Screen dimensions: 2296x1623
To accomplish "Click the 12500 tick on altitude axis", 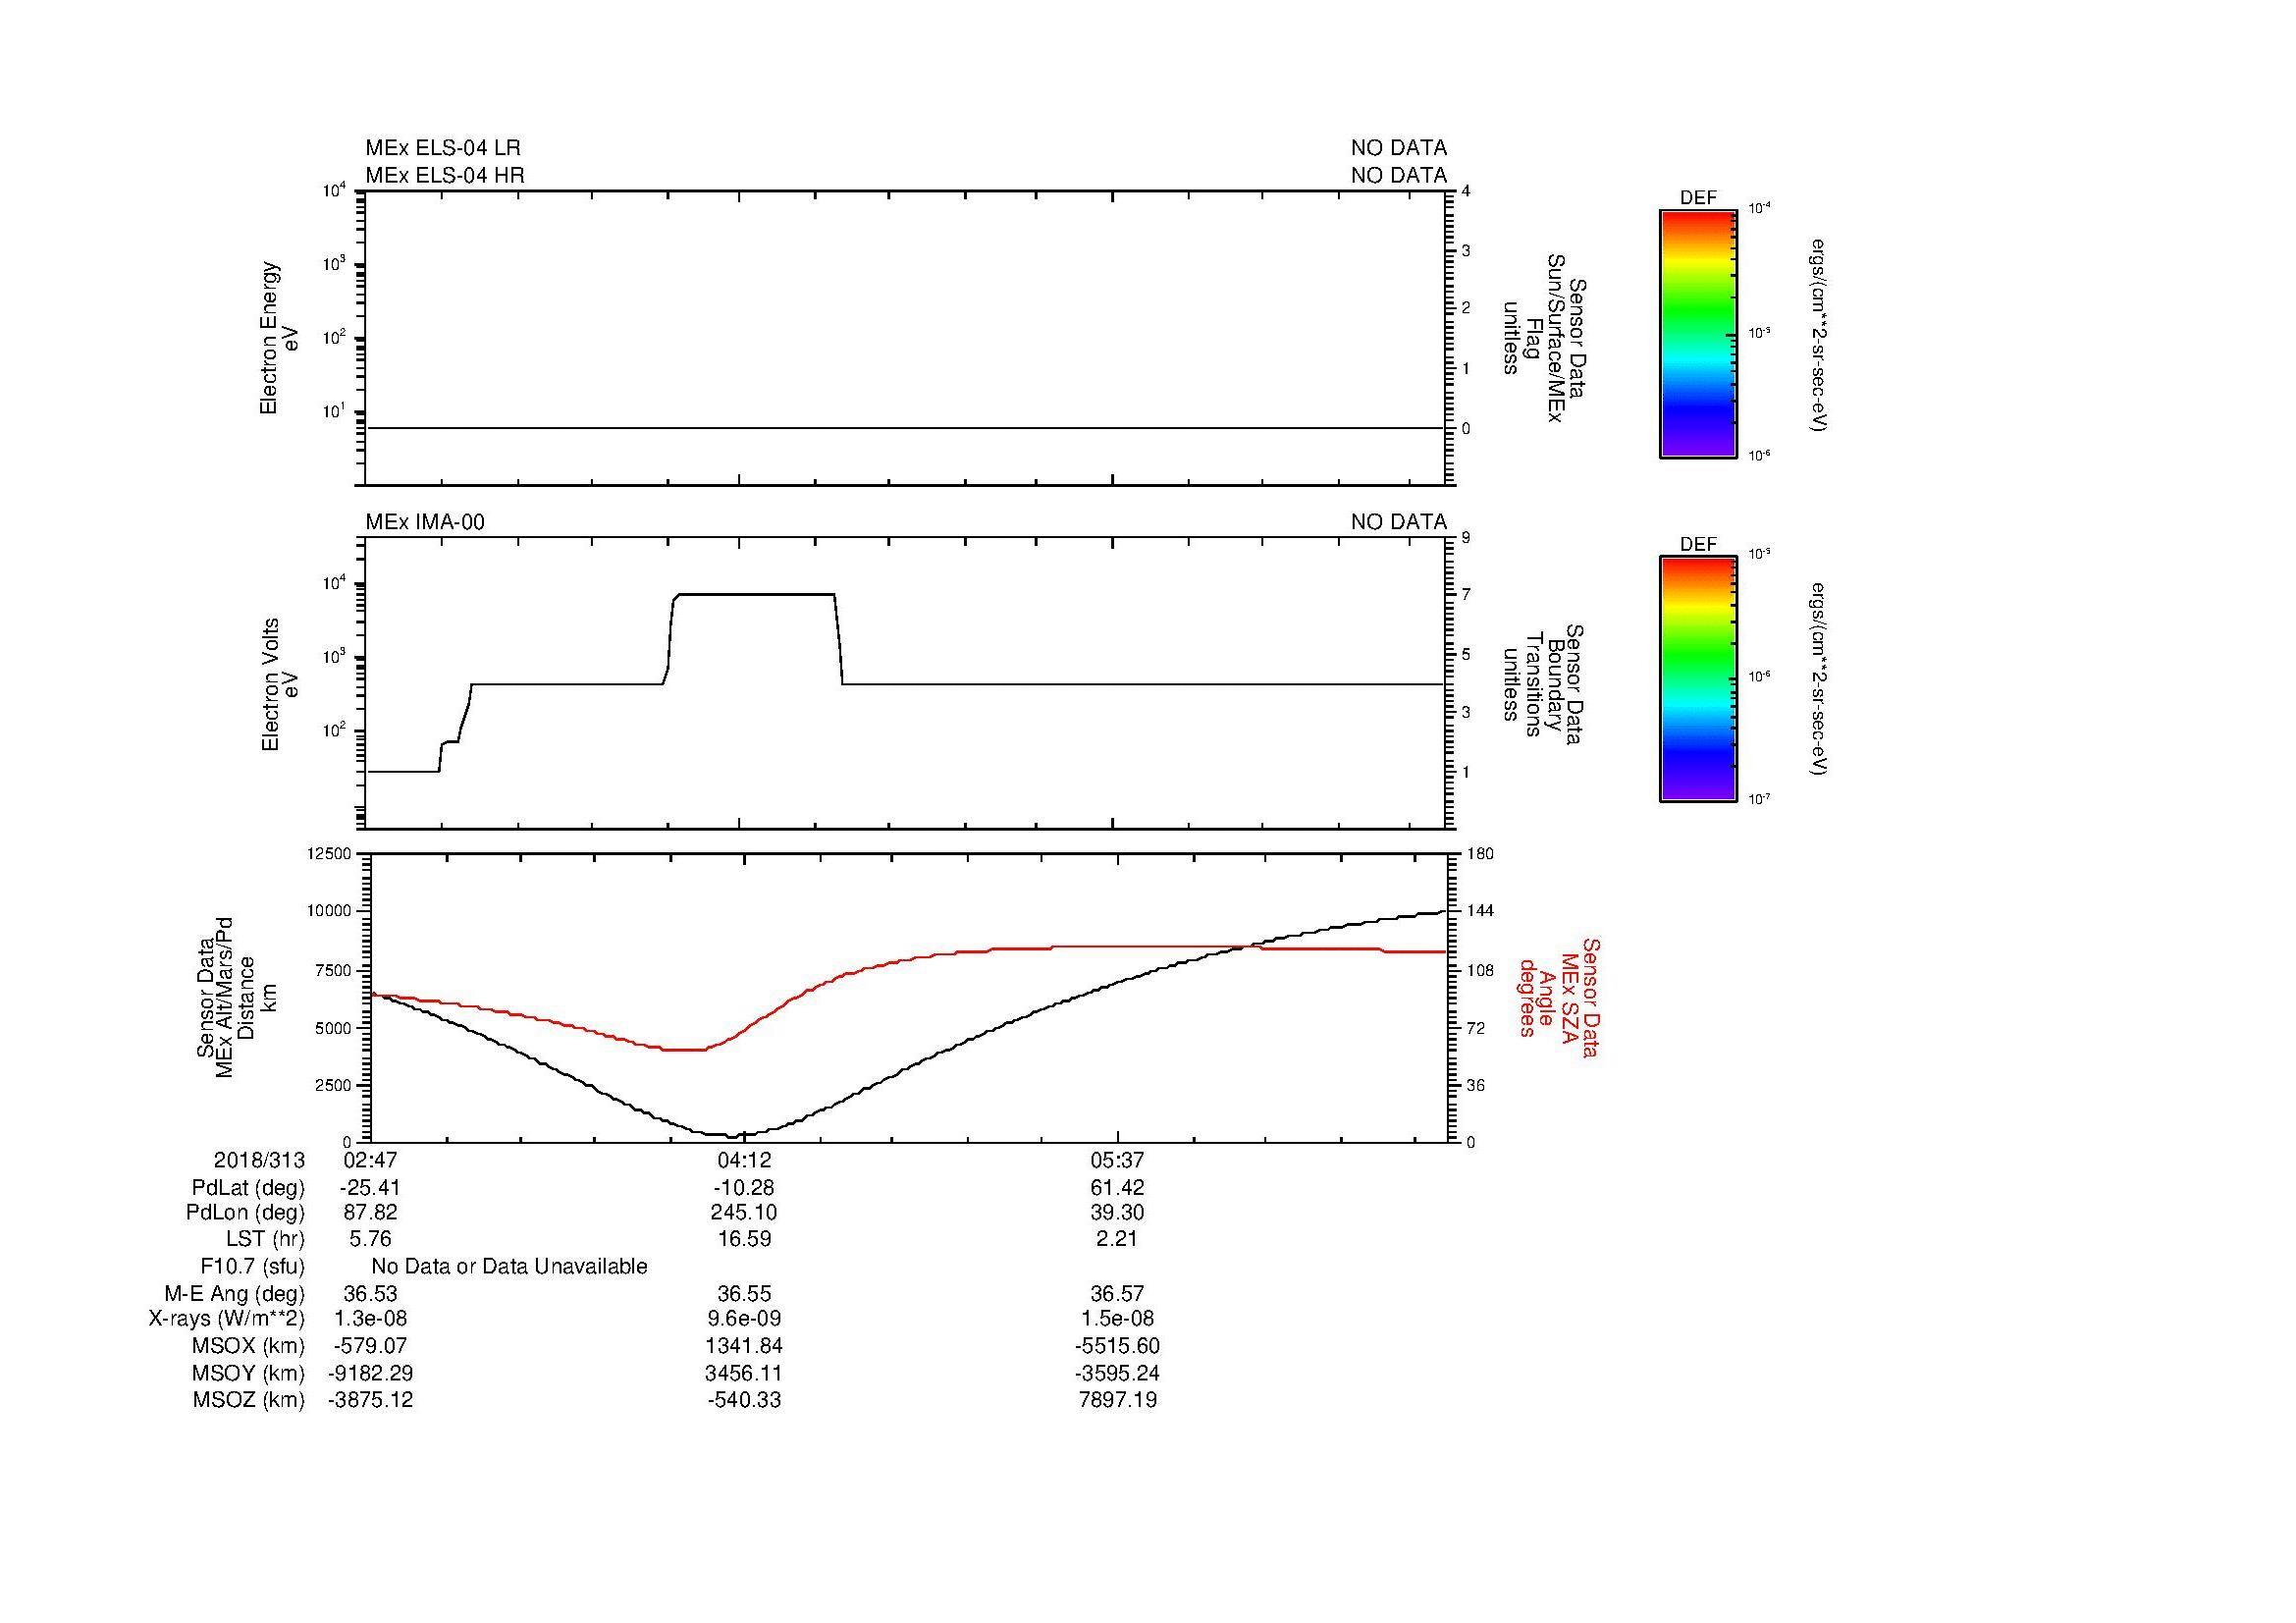I will point(329,853).
